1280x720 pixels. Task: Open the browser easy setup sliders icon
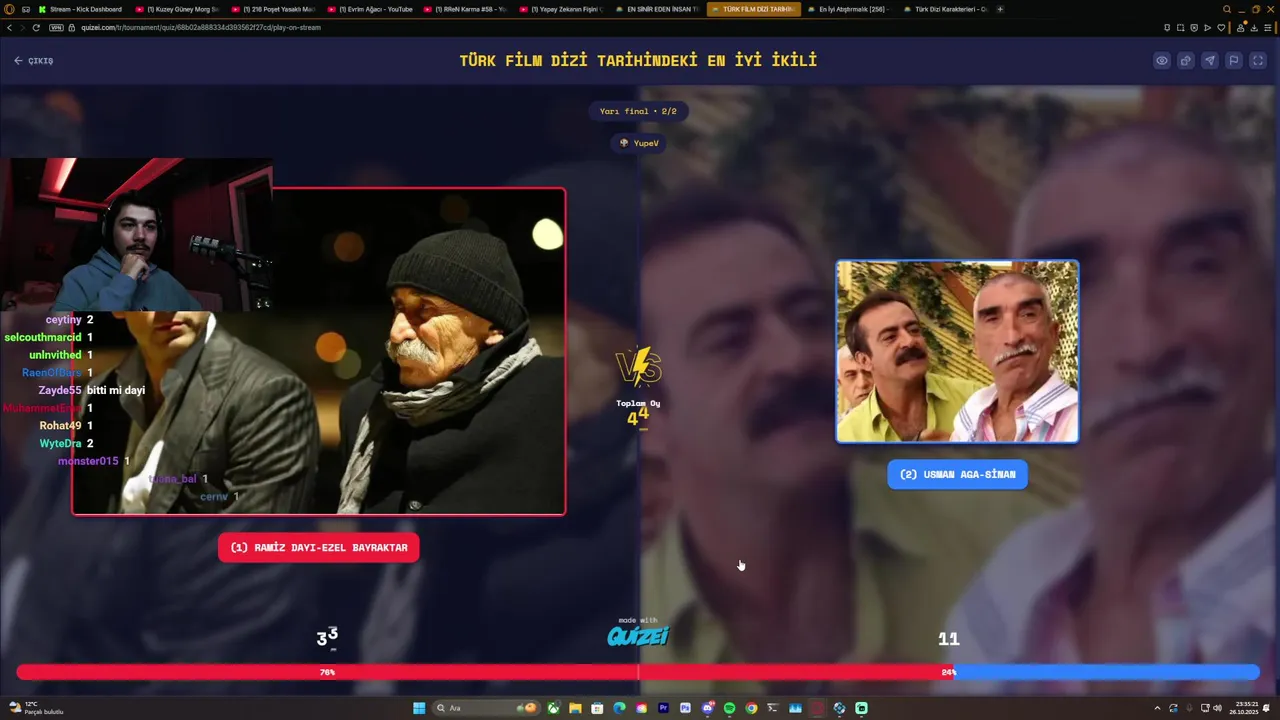pyautogui.click(x=1267, y=27)
